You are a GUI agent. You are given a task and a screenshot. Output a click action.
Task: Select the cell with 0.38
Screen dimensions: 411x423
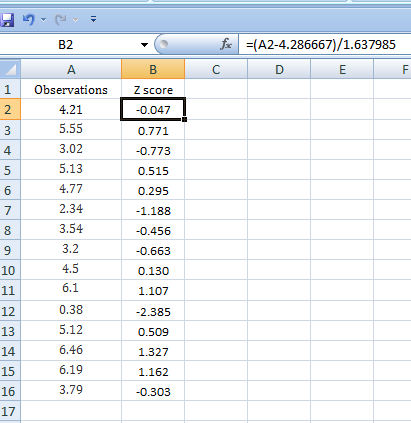(71, 310)
